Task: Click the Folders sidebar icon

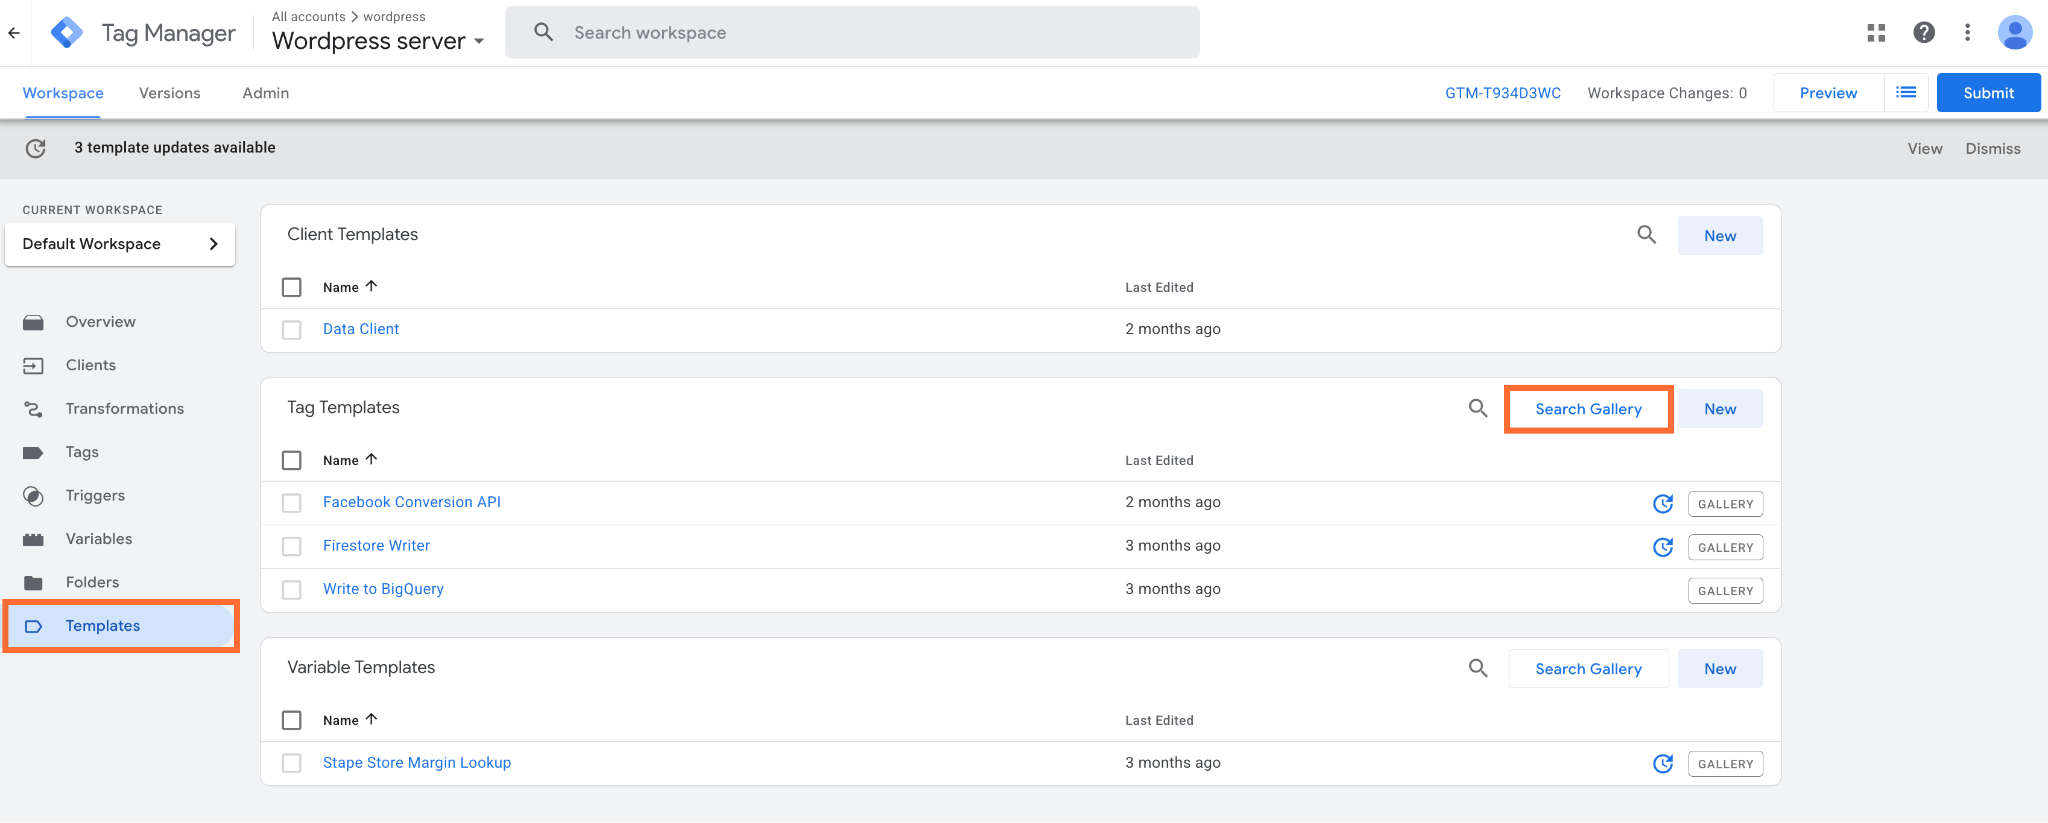Action: [33, 582]
